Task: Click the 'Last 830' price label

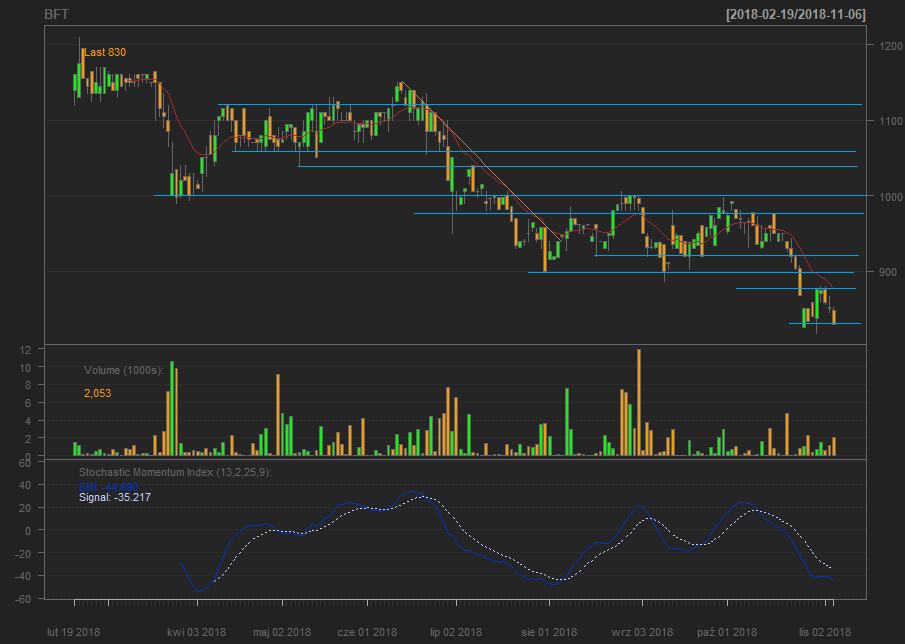Action: [105, 53]
